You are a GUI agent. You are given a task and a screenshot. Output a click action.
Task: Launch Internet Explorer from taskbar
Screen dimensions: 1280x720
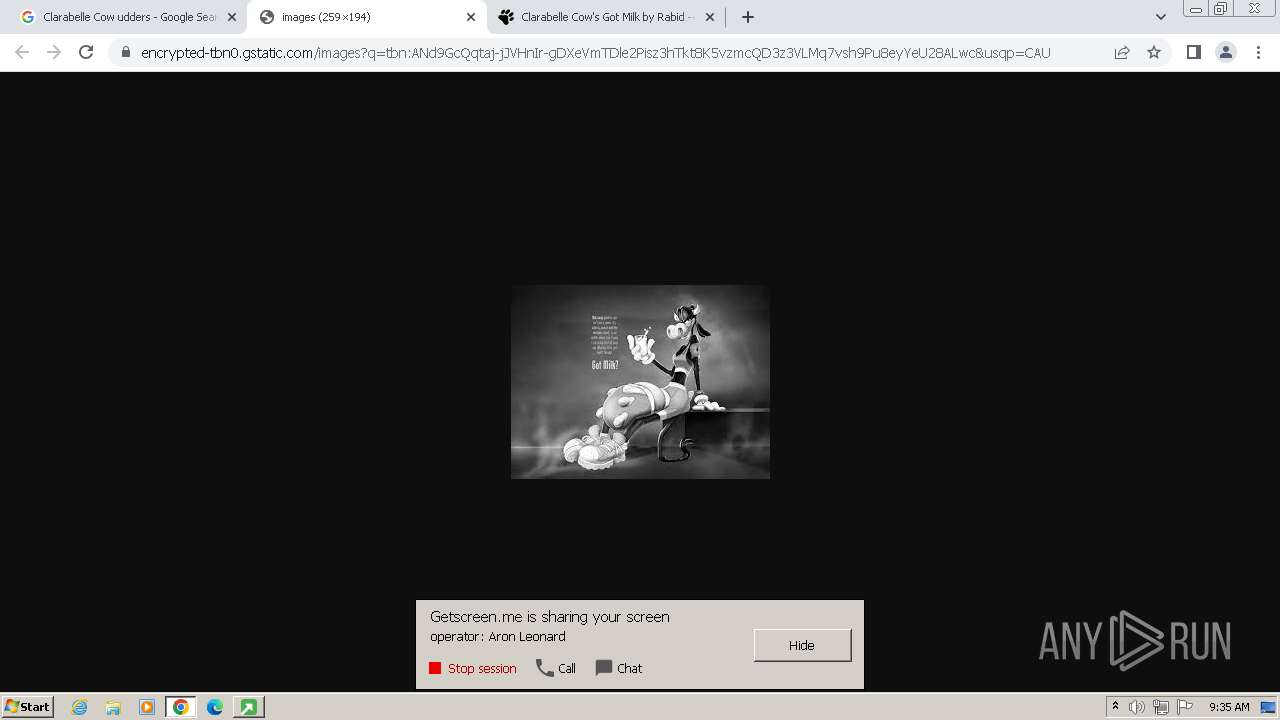click(79, 707)
